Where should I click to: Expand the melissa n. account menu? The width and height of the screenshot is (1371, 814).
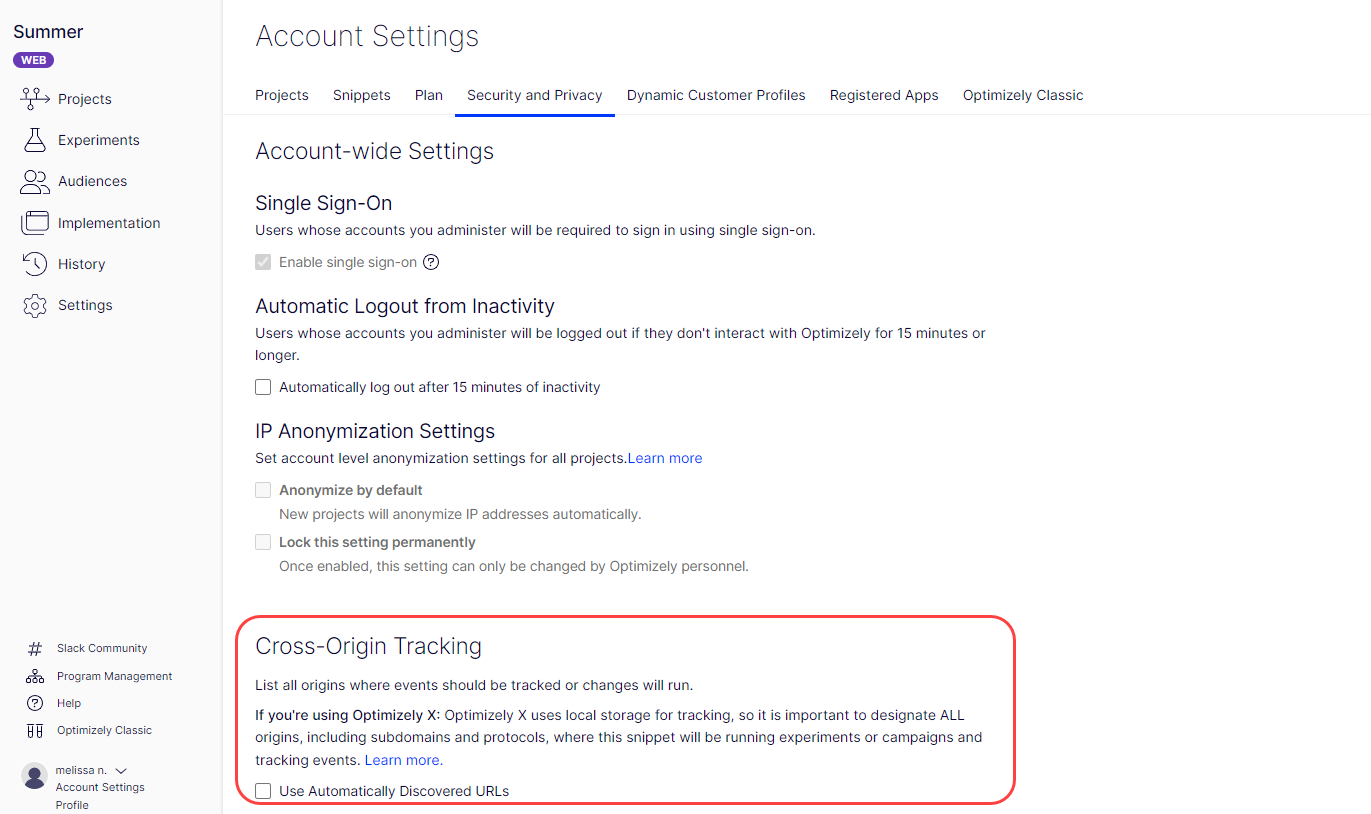121,769
